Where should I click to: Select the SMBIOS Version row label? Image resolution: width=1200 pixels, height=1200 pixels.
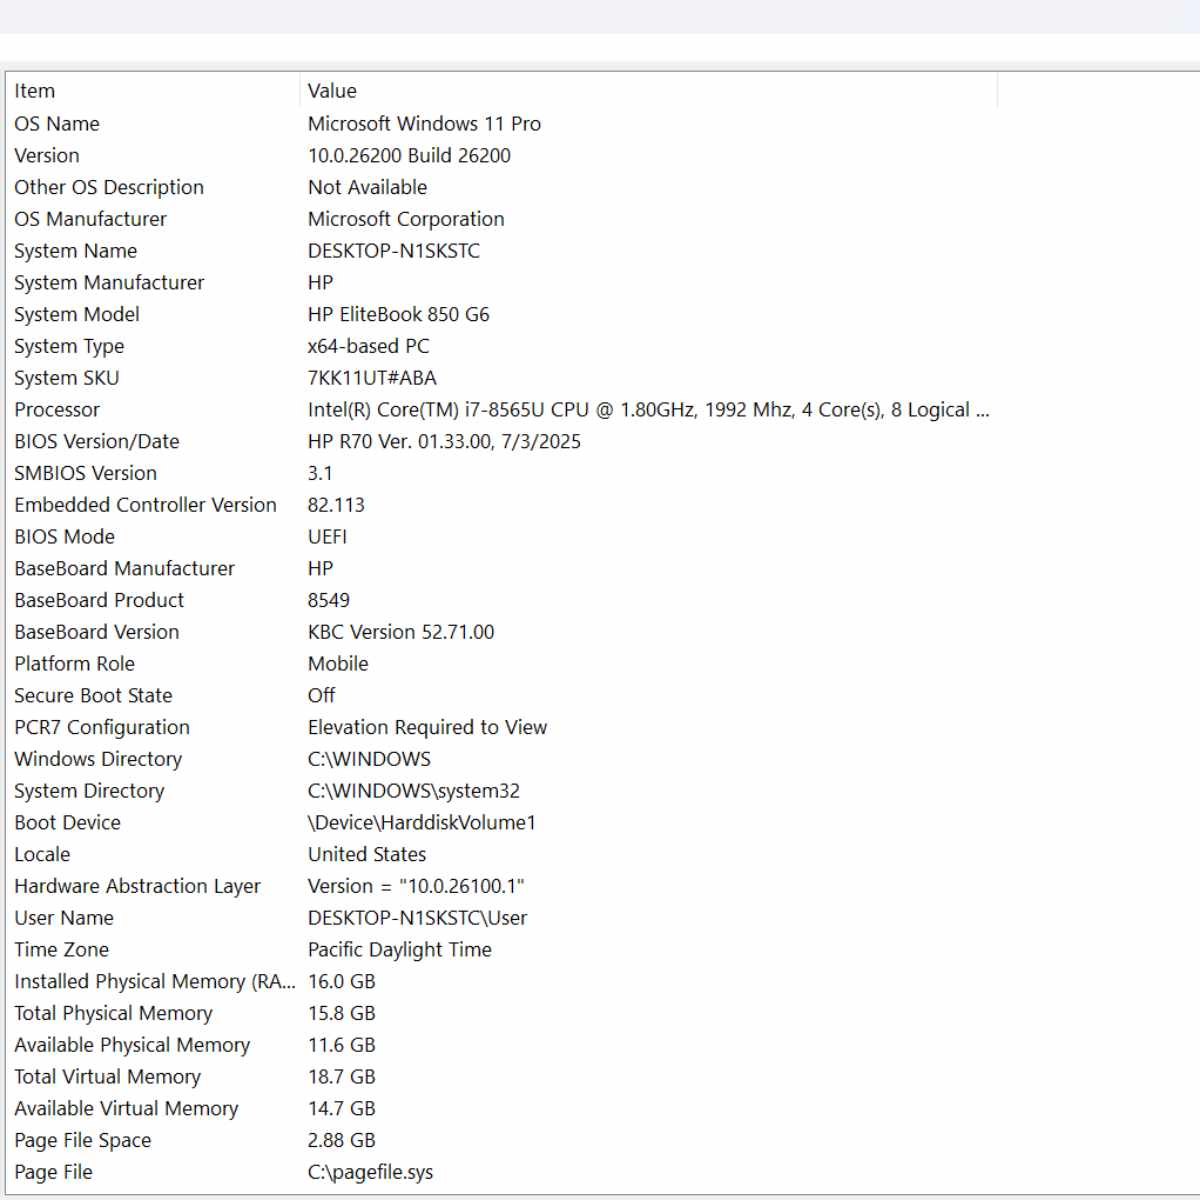(x=86, y=474)
